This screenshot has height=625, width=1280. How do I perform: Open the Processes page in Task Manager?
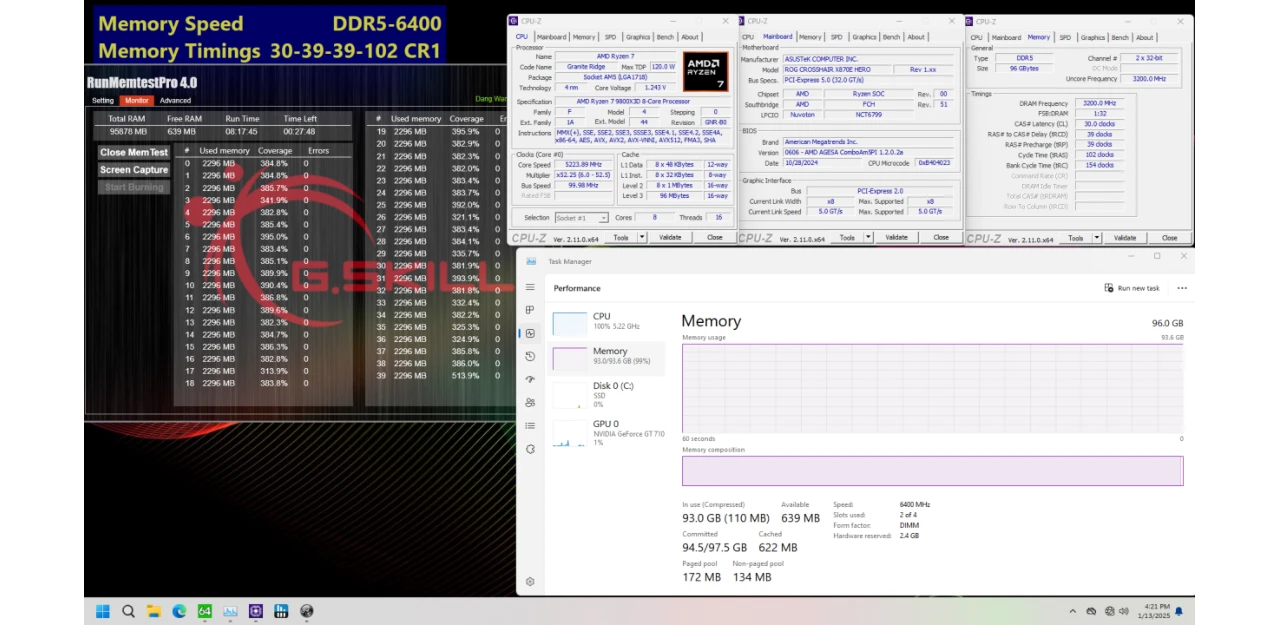530,310
